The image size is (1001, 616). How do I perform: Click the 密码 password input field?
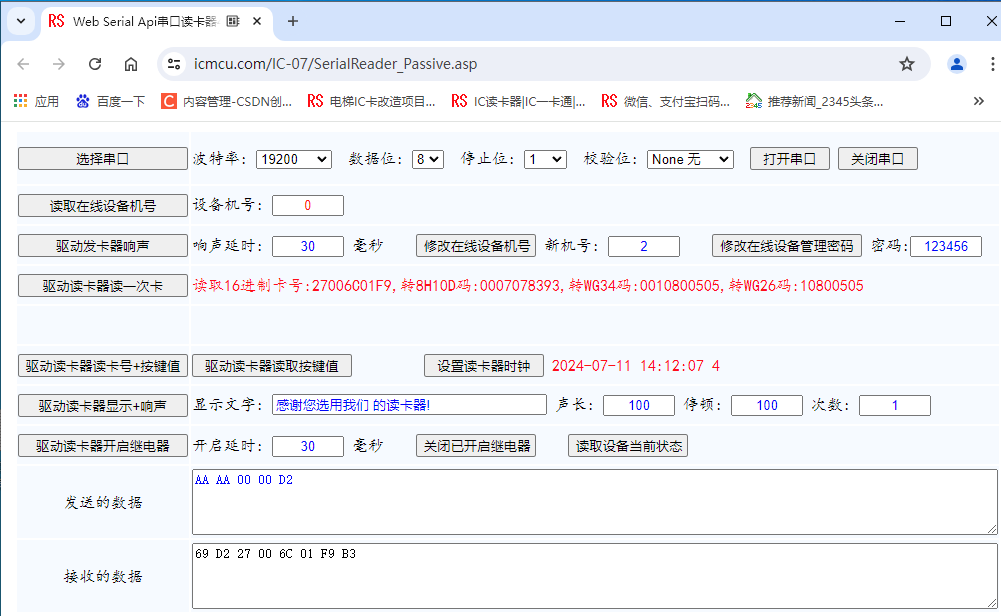(945, 246)
